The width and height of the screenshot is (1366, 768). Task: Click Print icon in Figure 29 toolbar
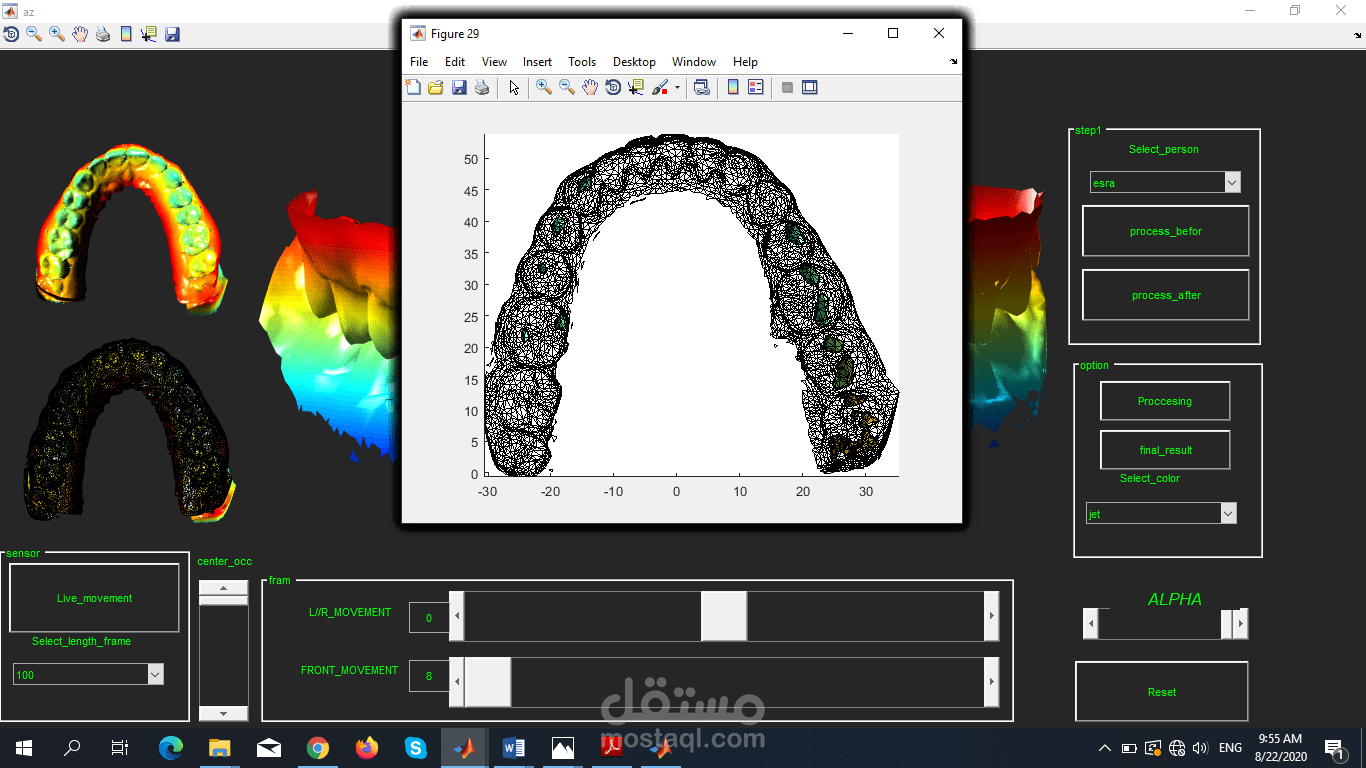pyautogui.click(x=482, y=88)
